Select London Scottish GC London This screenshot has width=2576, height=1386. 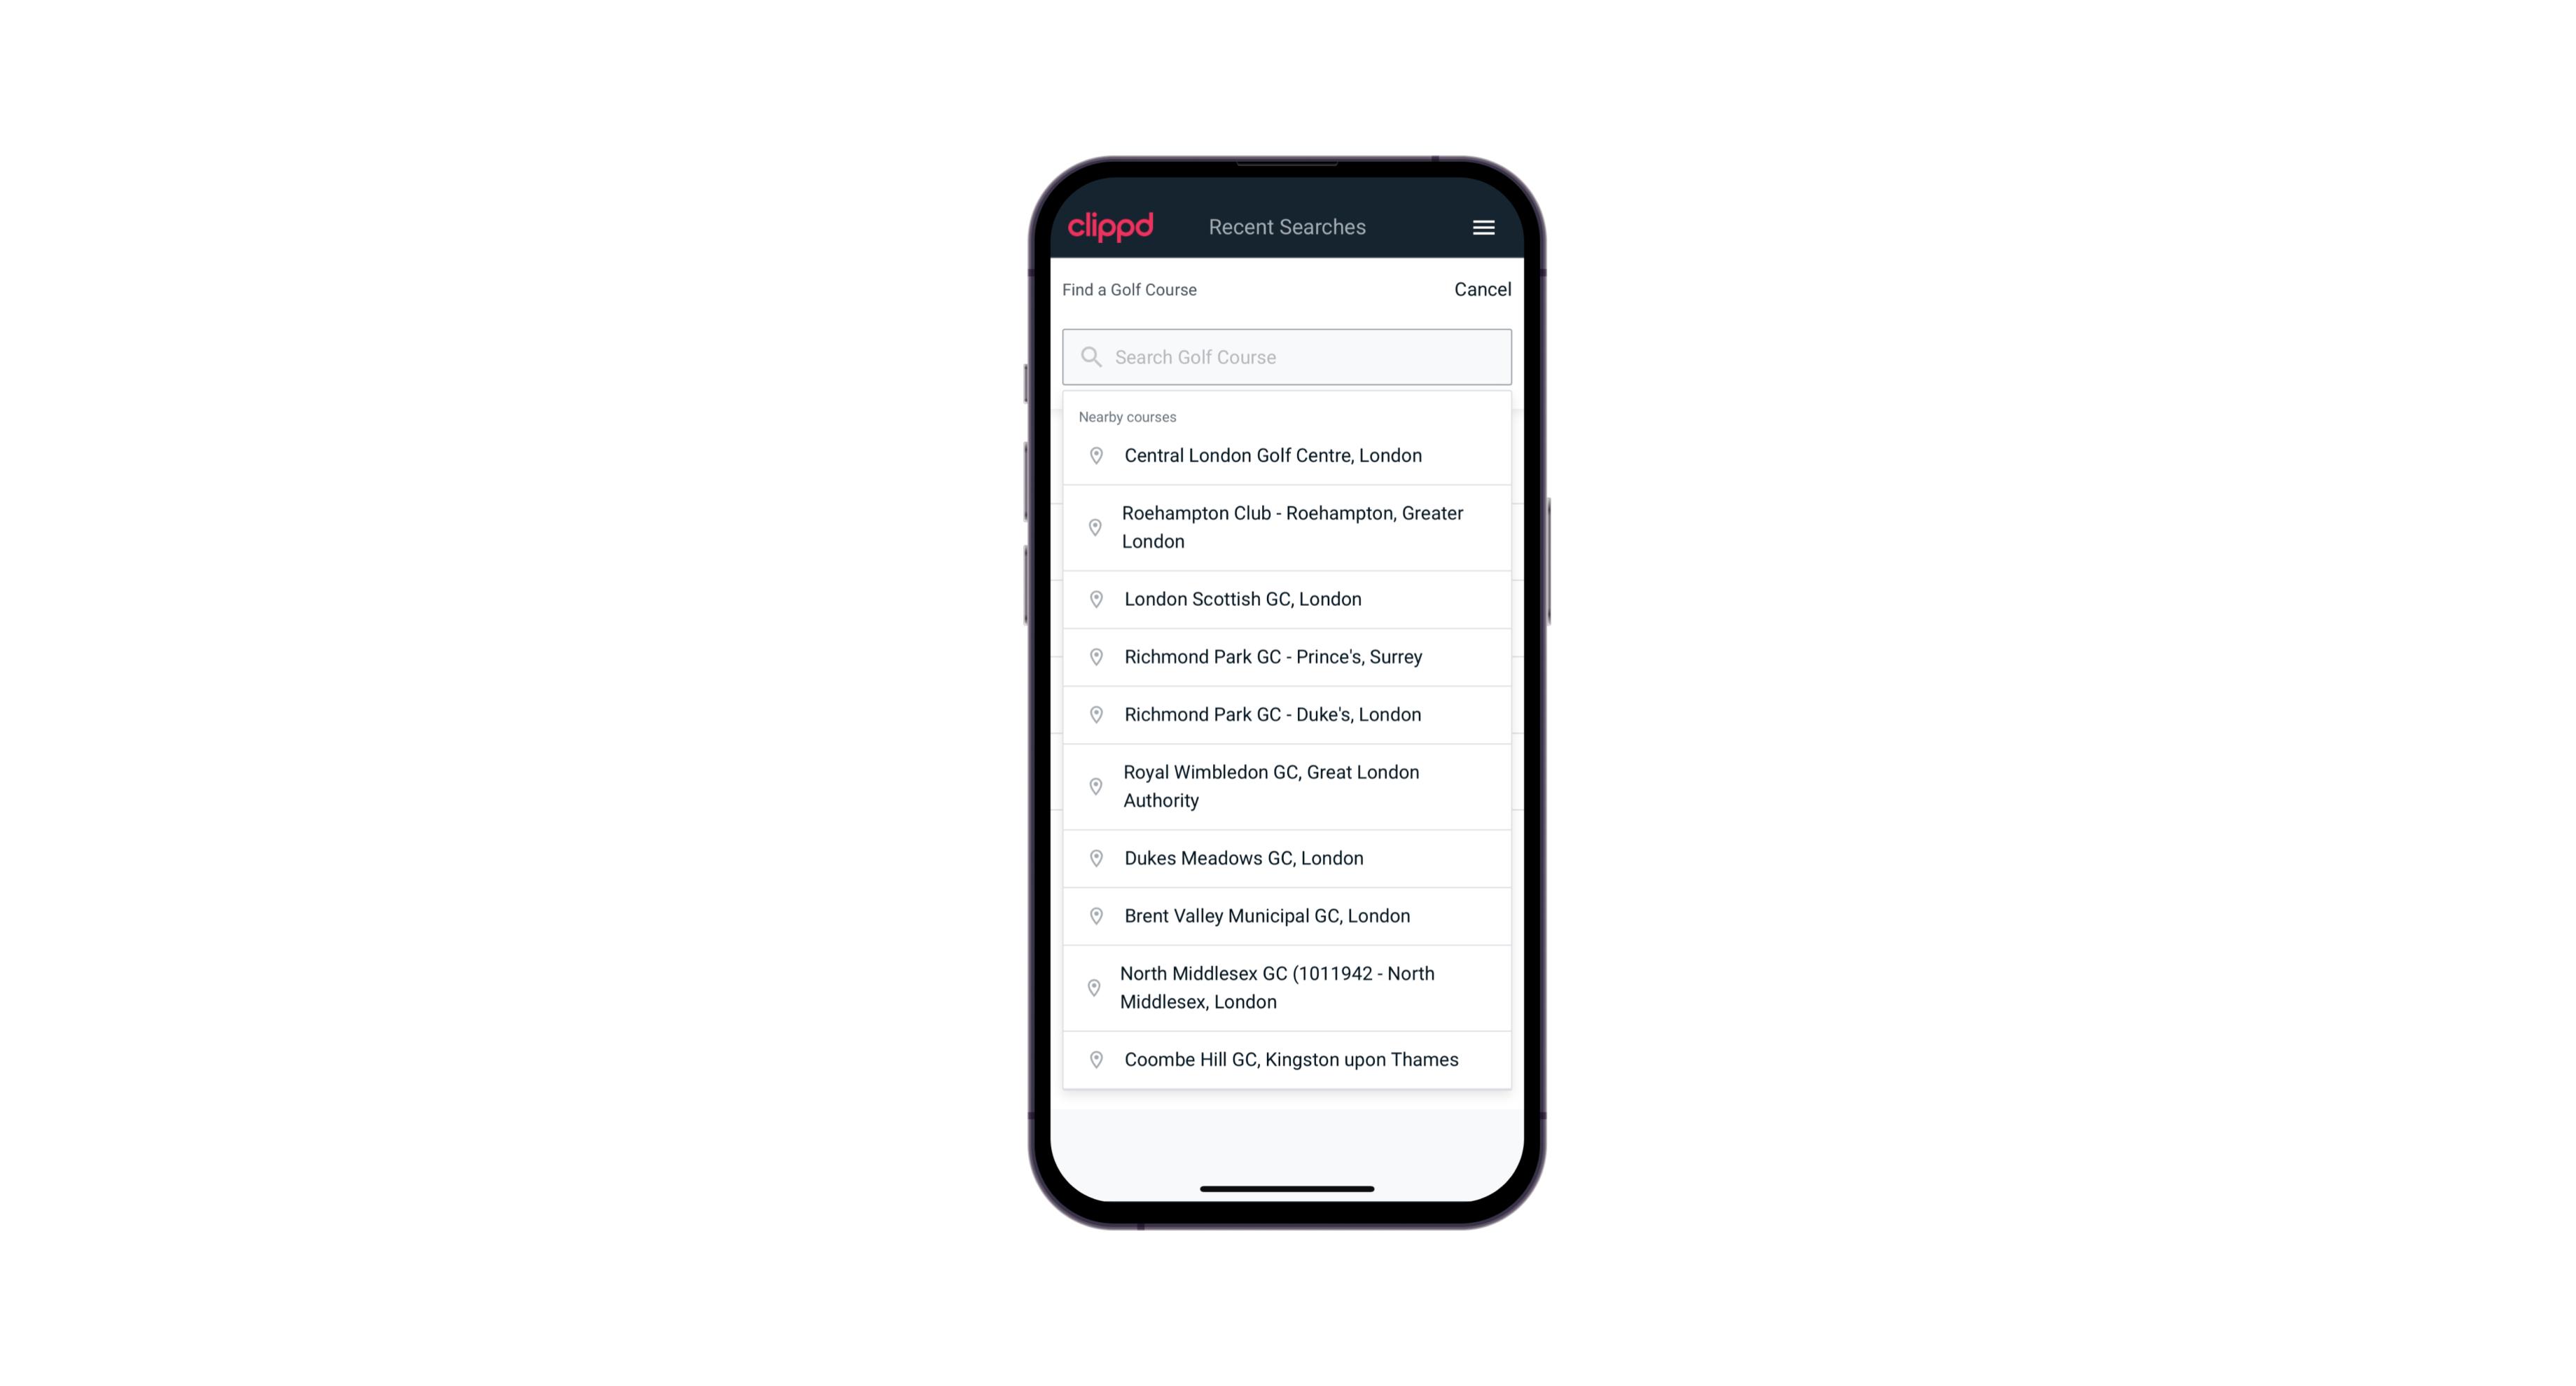[1288, 597]
